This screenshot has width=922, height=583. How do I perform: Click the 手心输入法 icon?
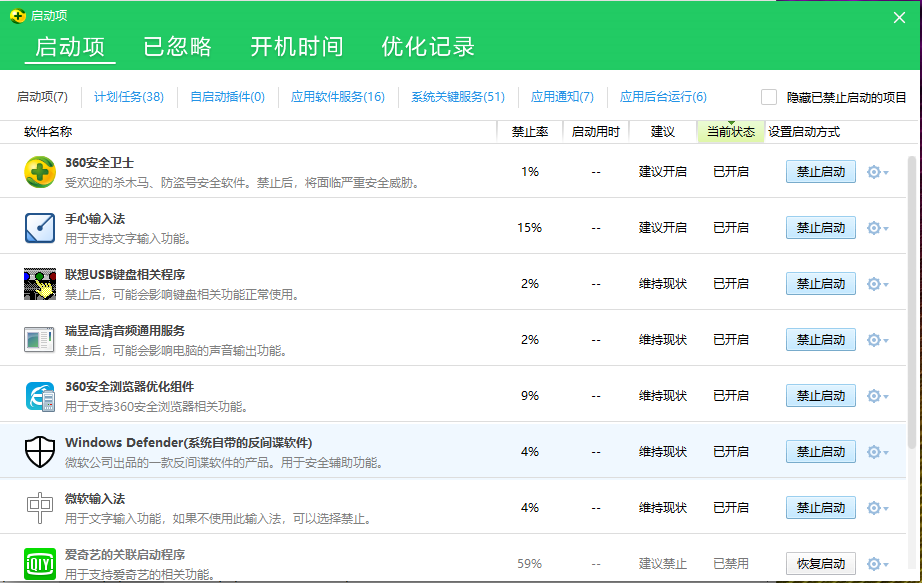point(40,228)
